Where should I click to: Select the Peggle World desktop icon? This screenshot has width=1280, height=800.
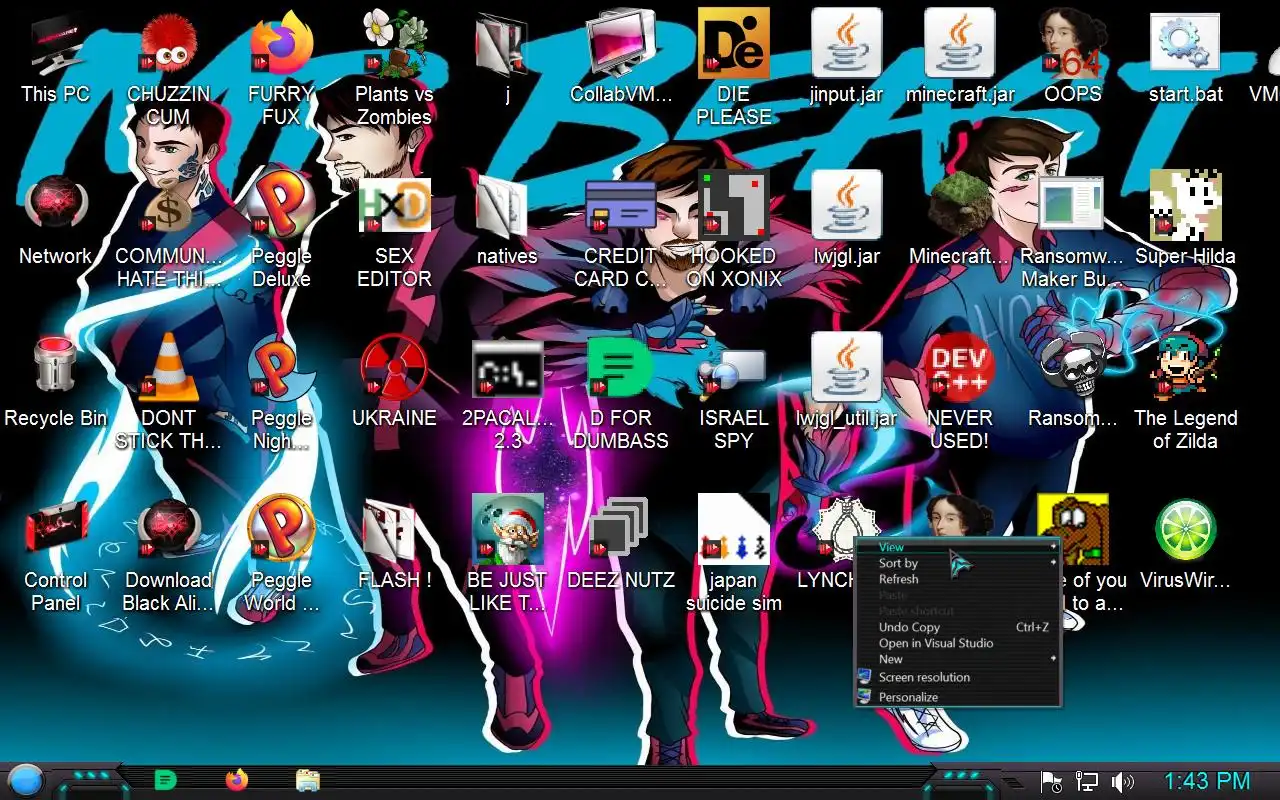click(x=281, y=530)
